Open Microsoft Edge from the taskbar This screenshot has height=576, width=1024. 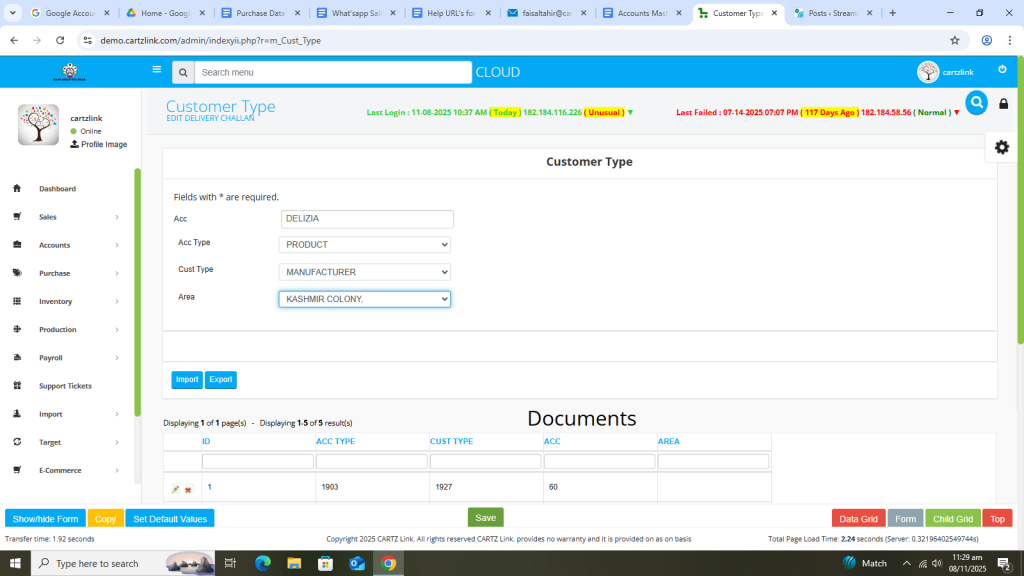[263, 563]
